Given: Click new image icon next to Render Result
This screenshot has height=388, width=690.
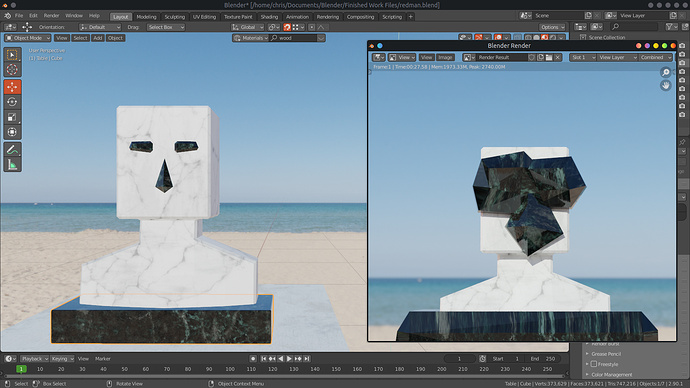Looking at the screenshot, I should click(540, 58).
